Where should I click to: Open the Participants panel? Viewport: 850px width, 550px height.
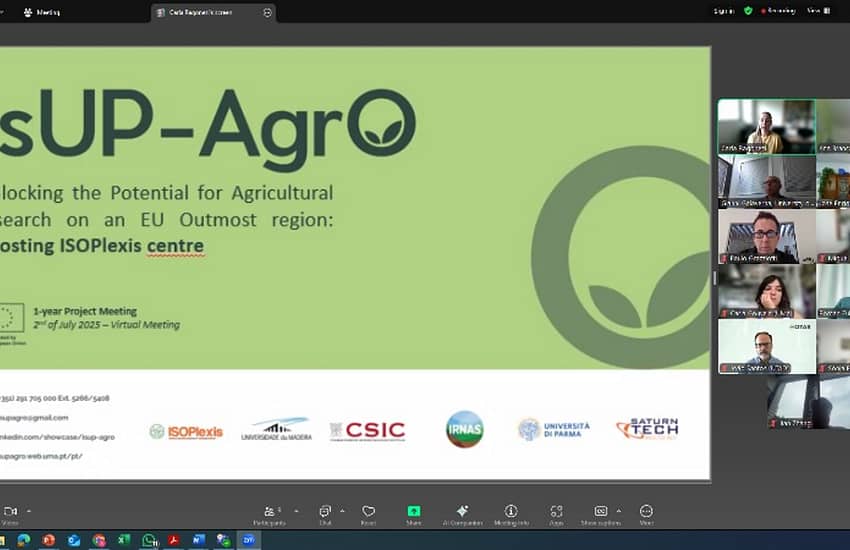[x=270, y=515]
